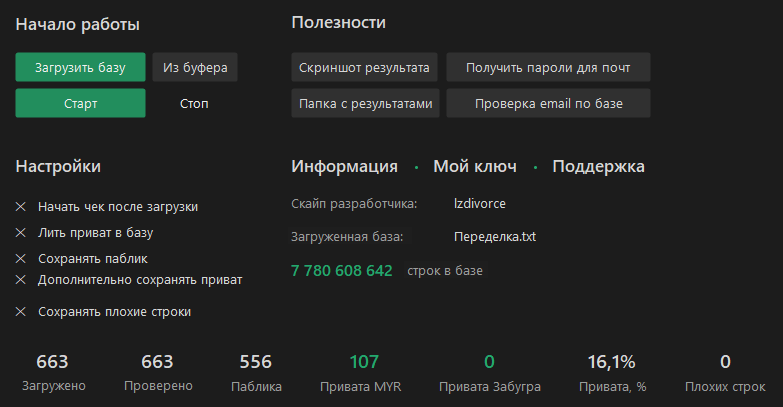
Task: Click the 663 Проверено counter
Action: (x=158, y=372)
